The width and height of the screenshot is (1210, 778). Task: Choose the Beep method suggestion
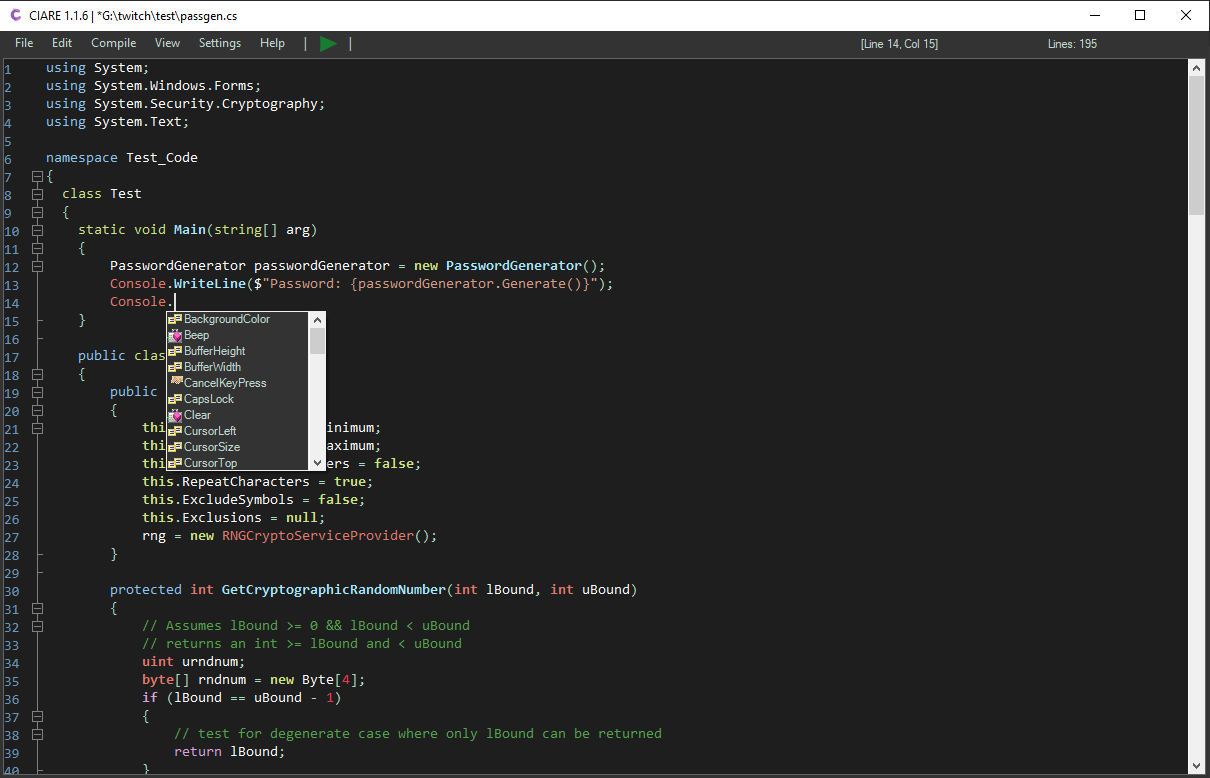click(238, 335)
